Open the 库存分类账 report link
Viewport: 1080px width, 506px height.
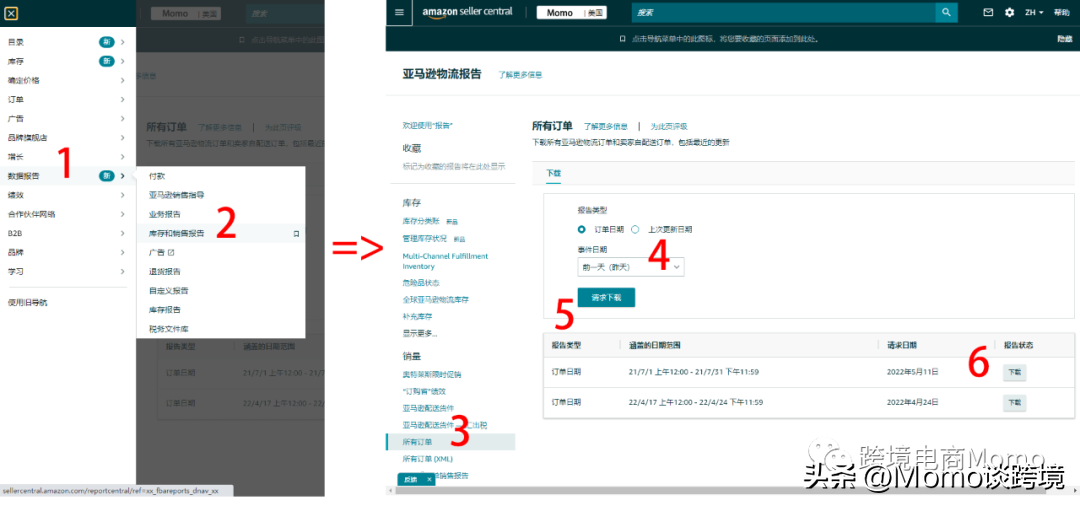[x=422, y=222]
